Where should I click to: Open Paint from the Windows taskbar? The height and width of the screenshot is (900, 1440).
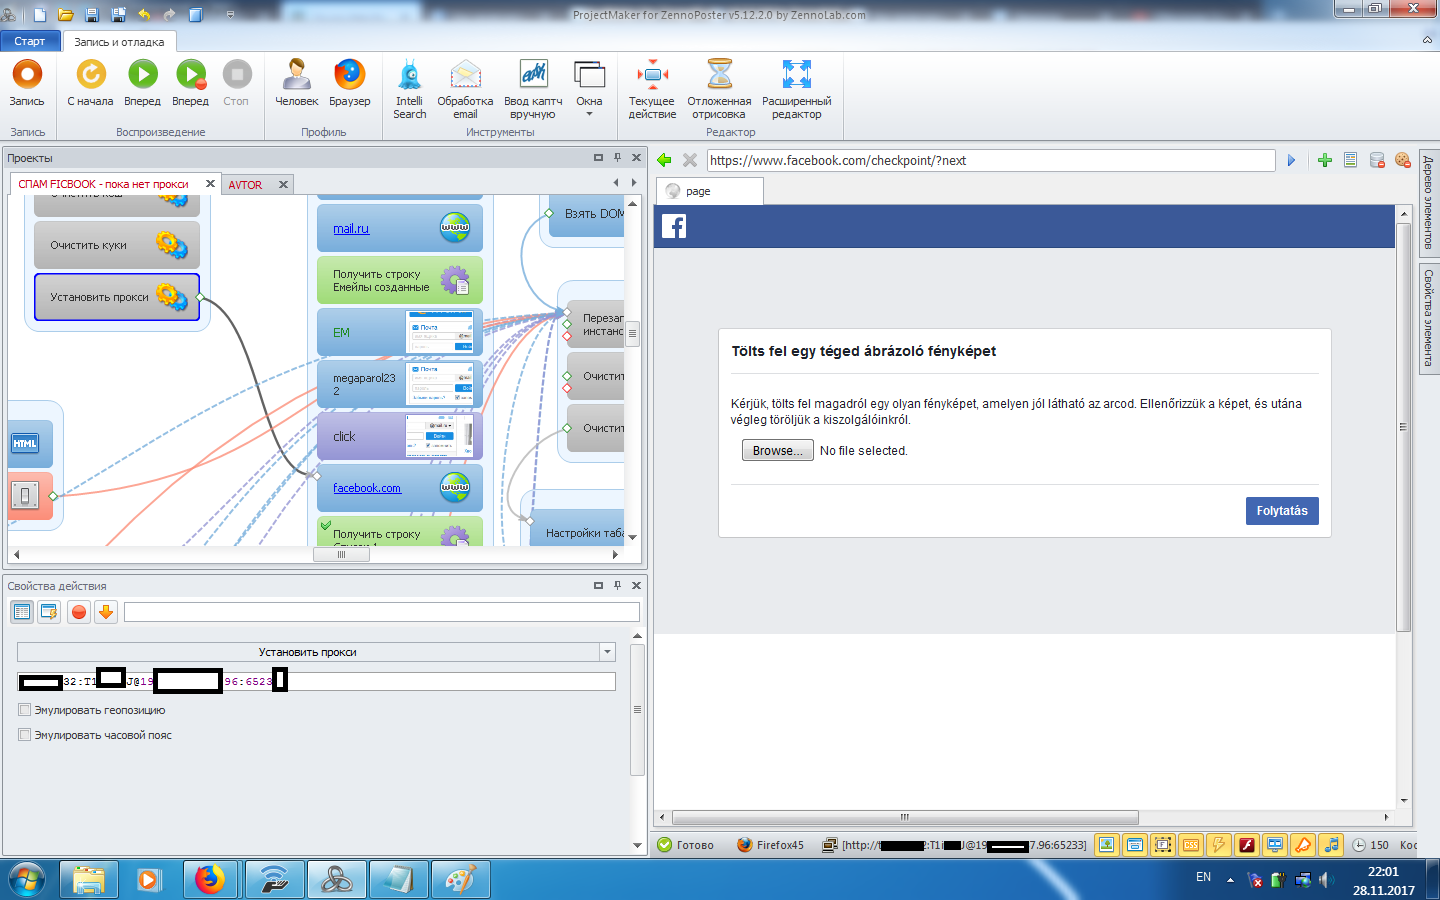pyautogui.click(x=460, y=880)
